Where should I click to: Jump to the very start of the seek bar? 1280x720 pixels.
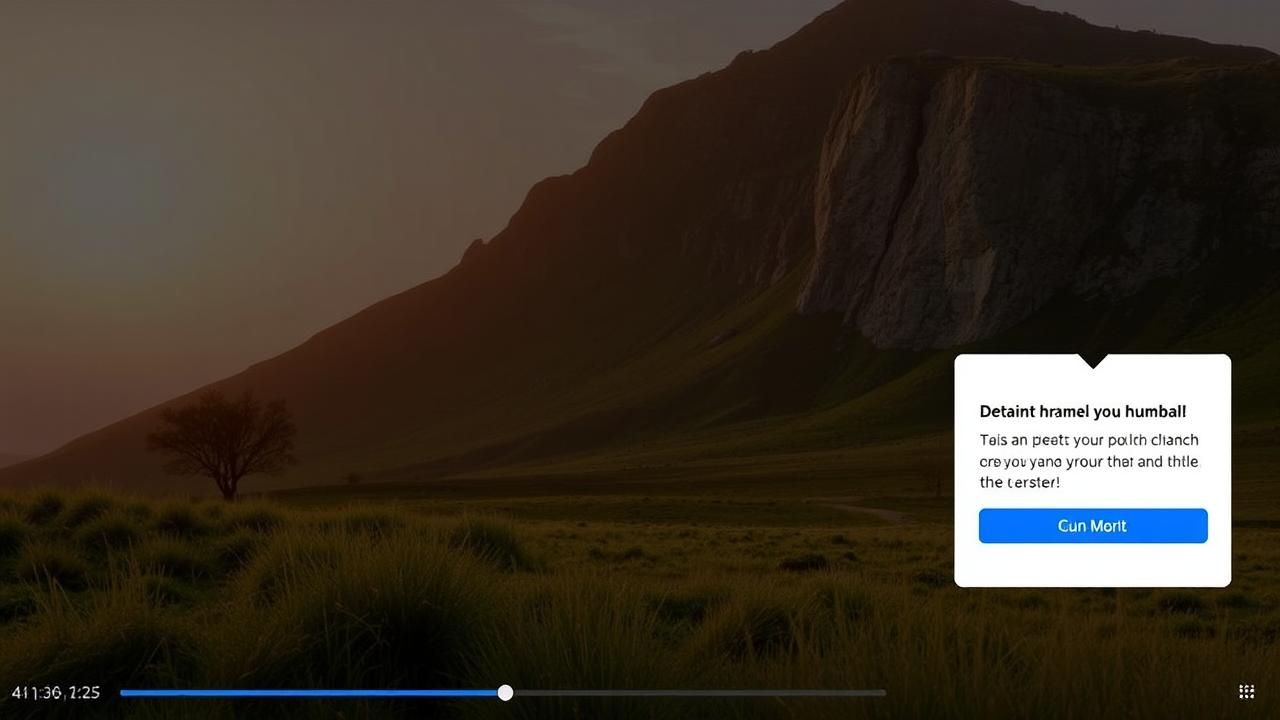[122, 692]
